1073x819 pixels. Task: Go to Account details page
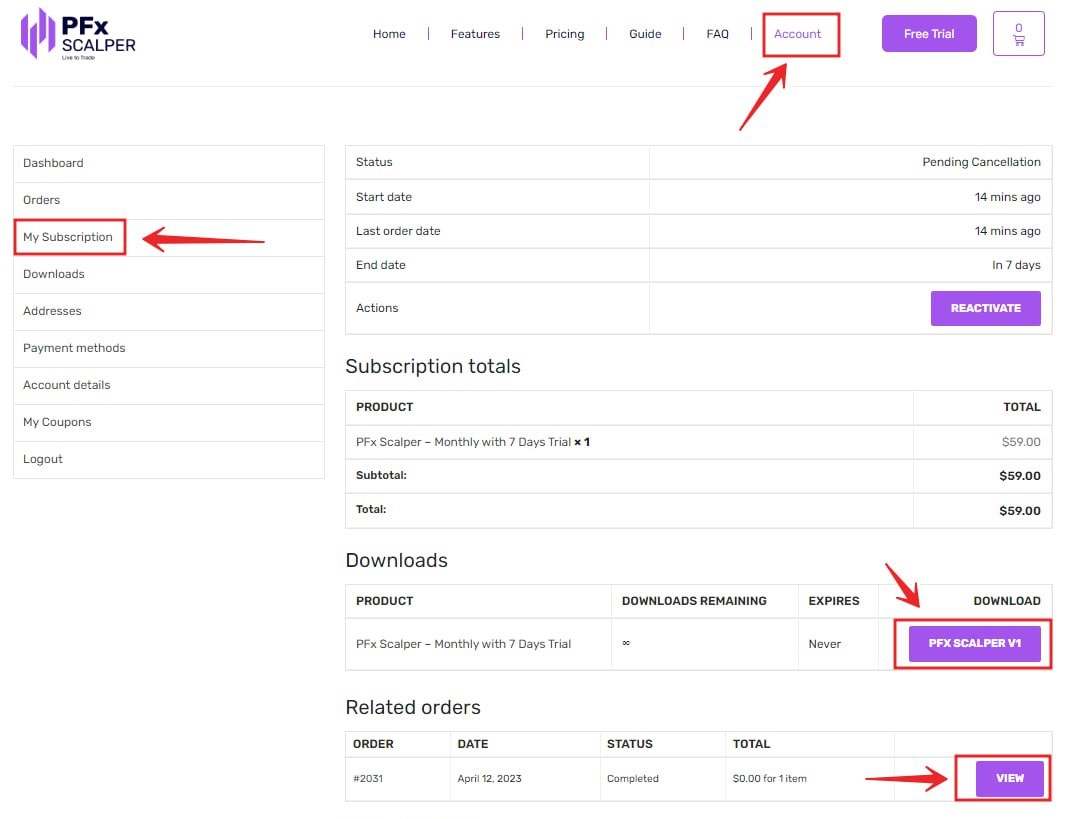[67, 385]
